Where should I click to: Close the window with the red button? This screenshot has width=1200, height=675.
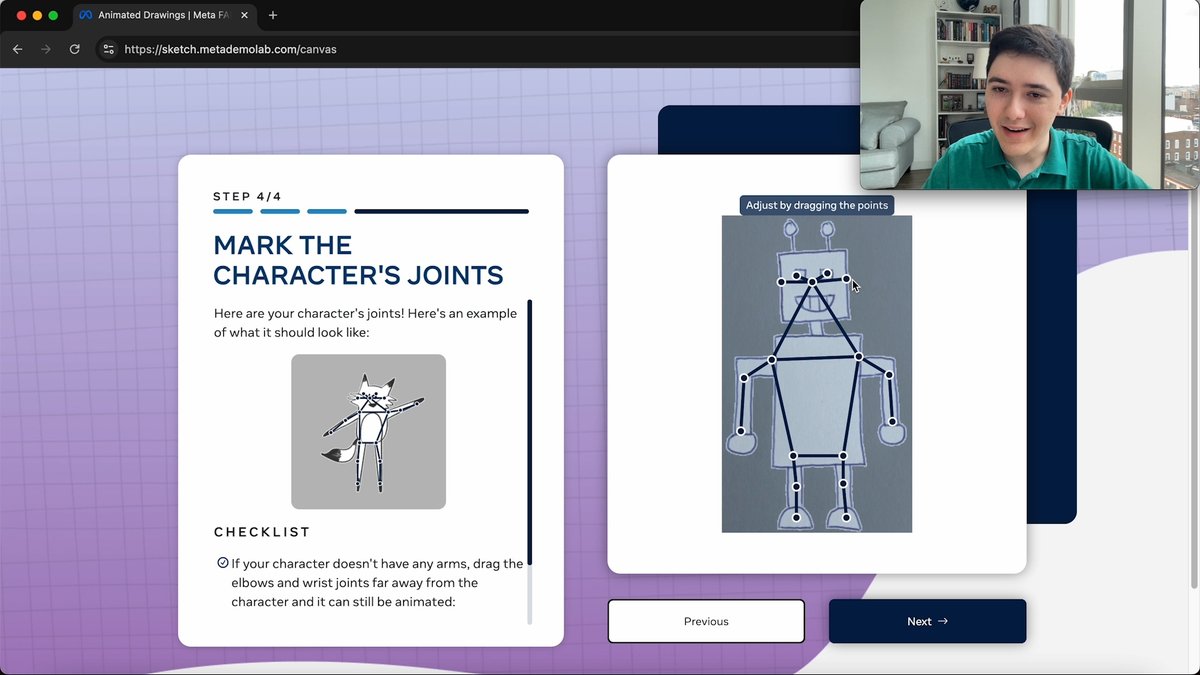pos(21,15)
